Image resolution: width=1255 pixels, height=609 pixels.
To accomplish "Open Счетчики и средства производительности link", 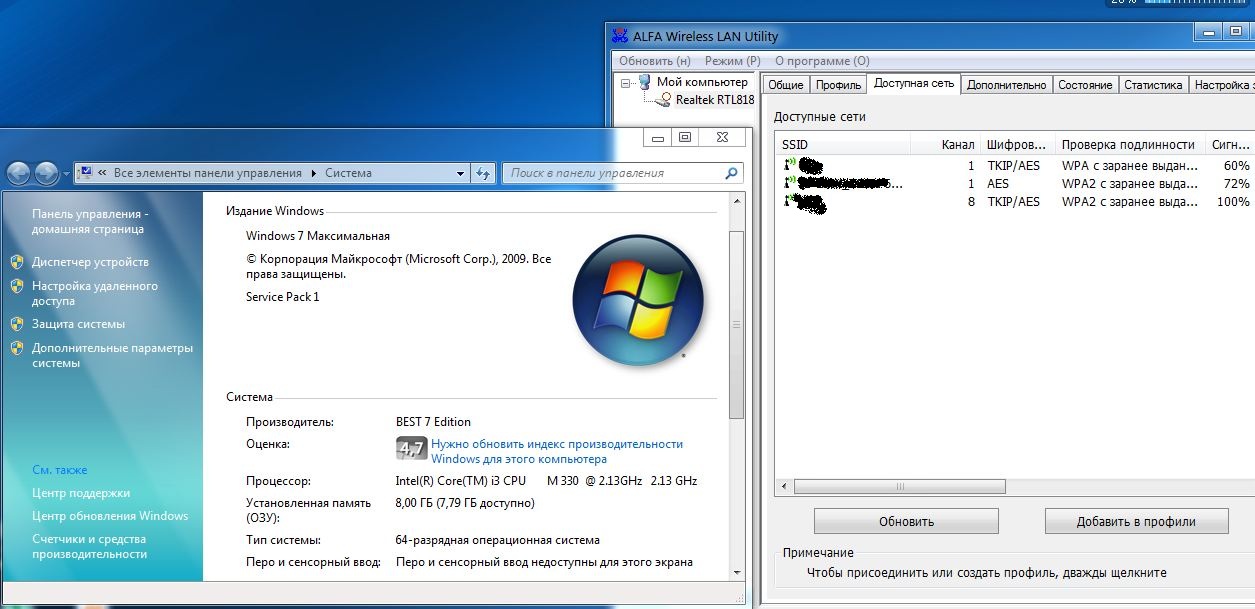I will click(89, 546).
